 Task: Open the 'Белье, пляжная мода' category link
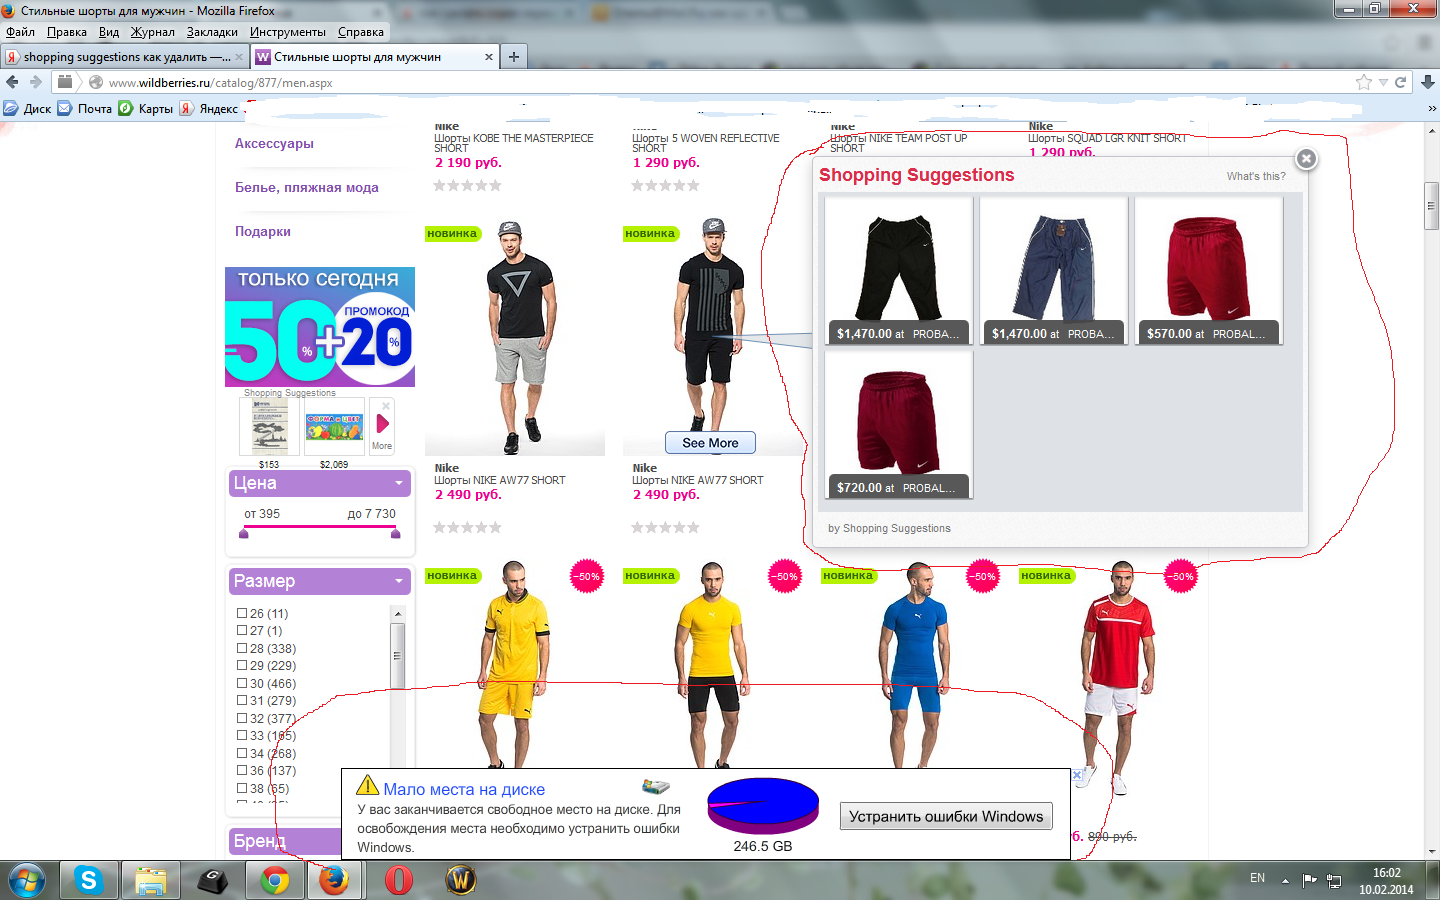point(307,187)
